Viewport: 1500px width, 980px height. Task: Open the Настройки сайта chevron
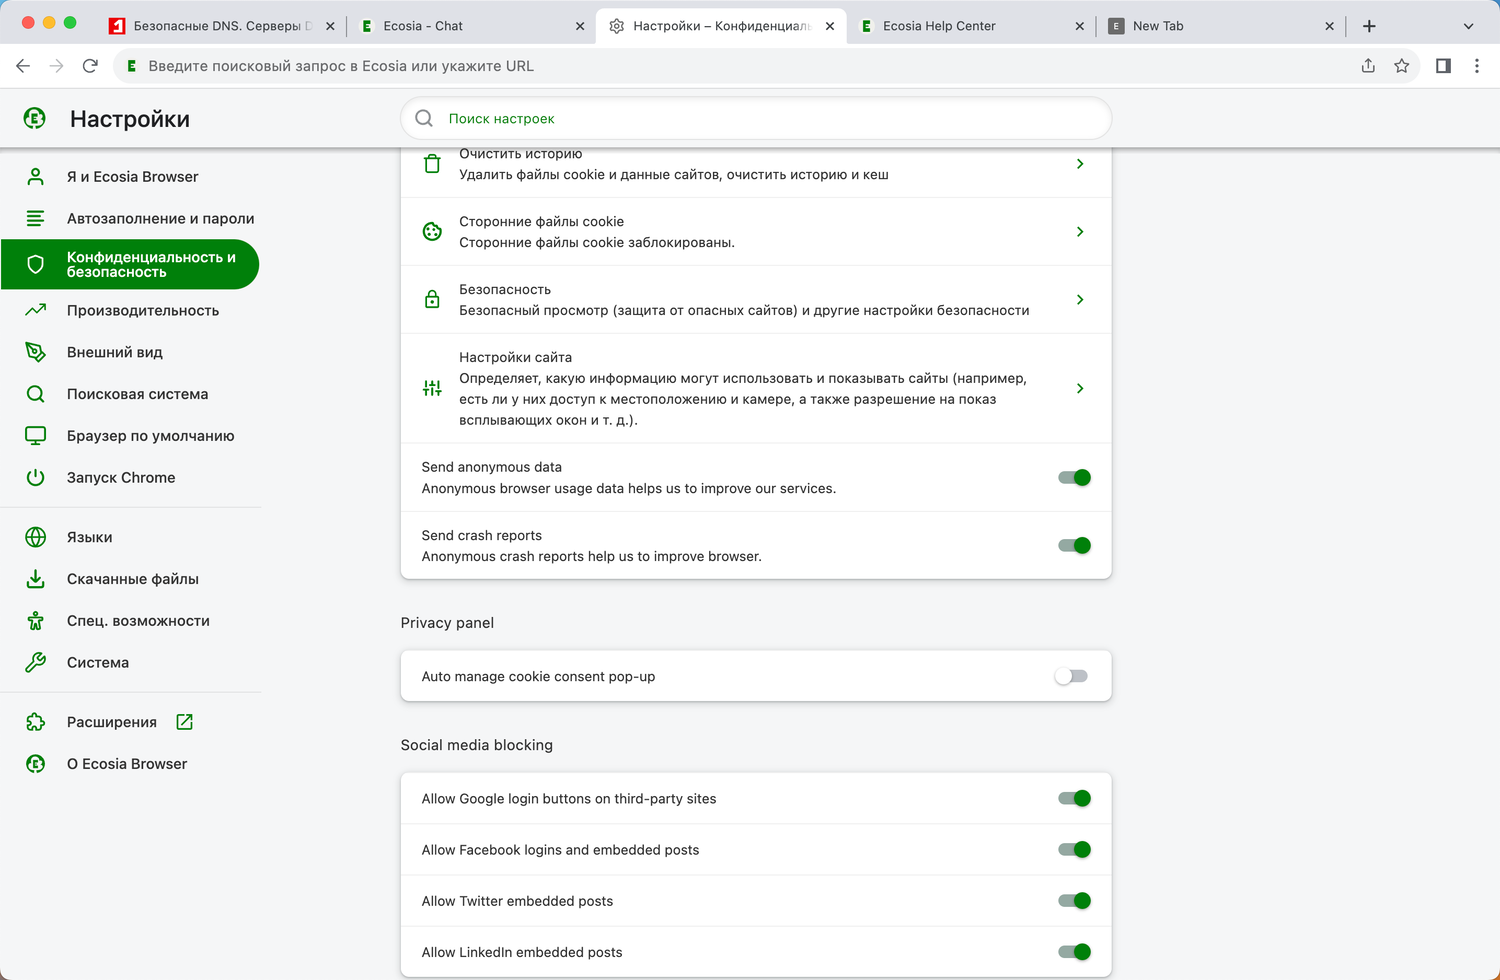[1080, 388]
